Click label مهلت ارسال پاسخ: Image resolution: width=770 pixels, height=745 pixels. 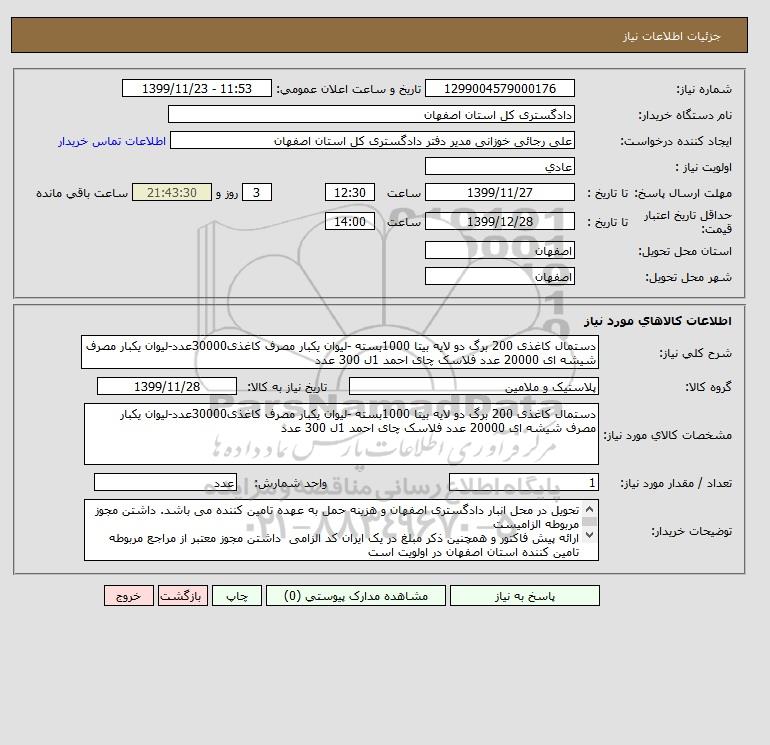683,193
